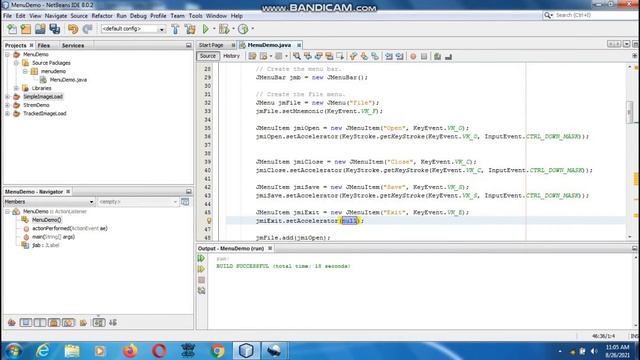Switch to the Start Page tab
The height and width of the screenshot is (360, 640).
(x=211, y=45)
